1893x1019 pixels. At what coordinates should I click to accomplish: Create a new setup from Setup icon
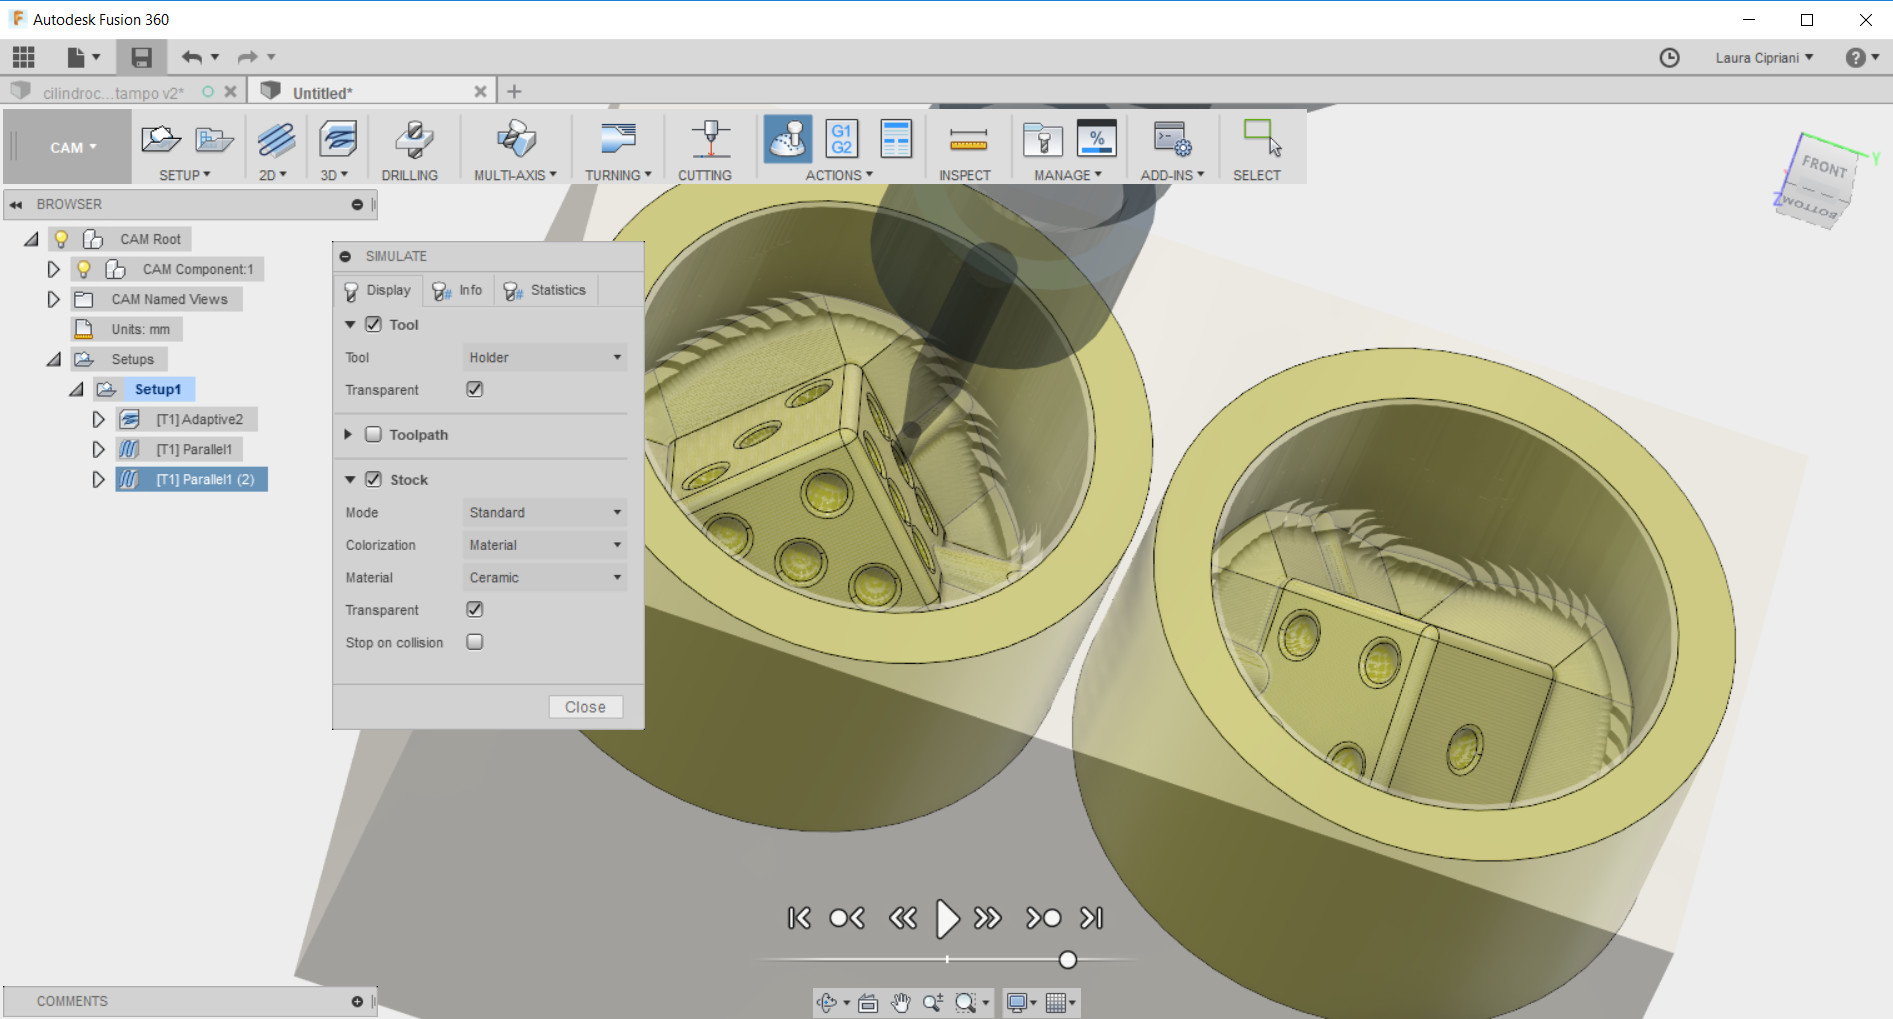click(161, 139)
